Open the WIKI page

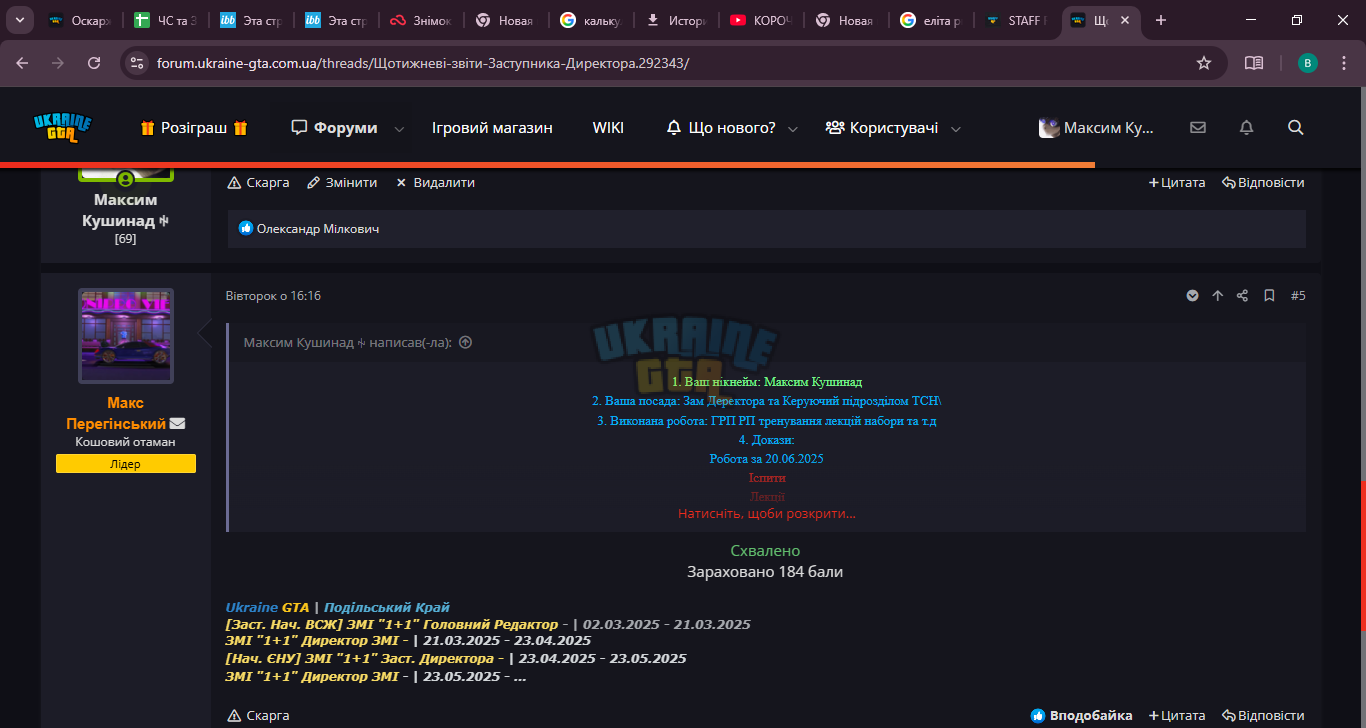608,128
